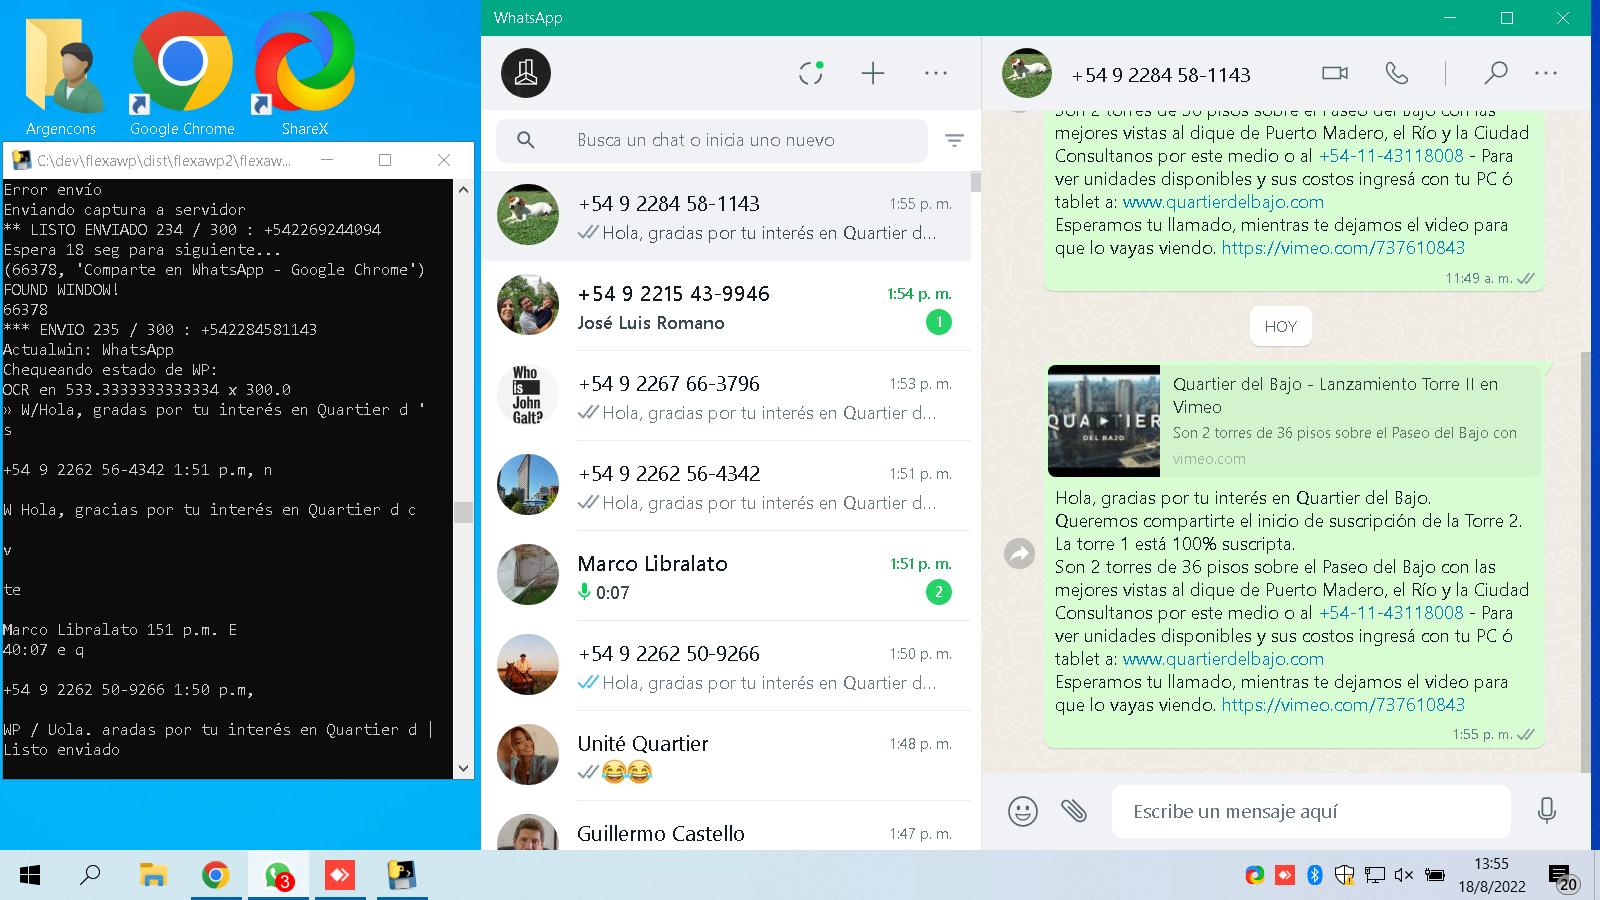Click voice message mic icon in Marco Libralato row

click(x=584, y=592)
